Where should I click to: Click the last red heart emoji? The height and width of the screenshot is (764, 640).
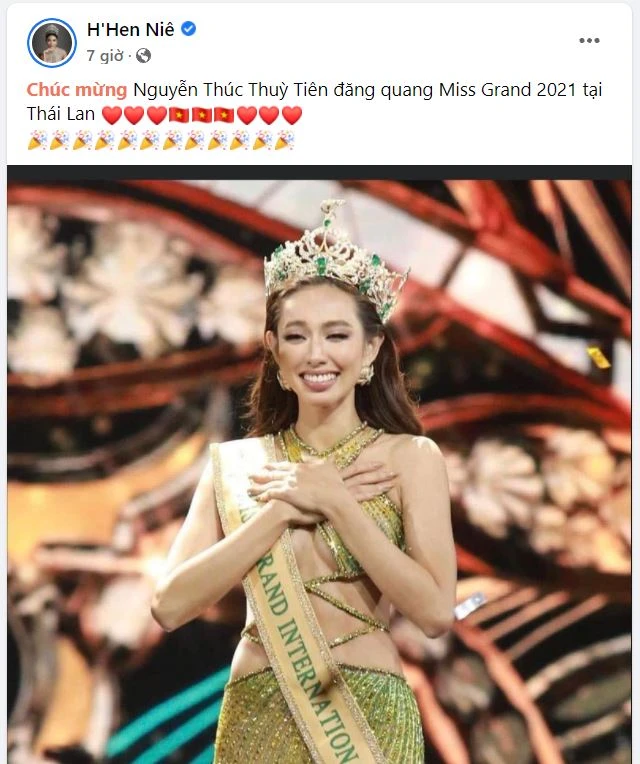point(292,115)
